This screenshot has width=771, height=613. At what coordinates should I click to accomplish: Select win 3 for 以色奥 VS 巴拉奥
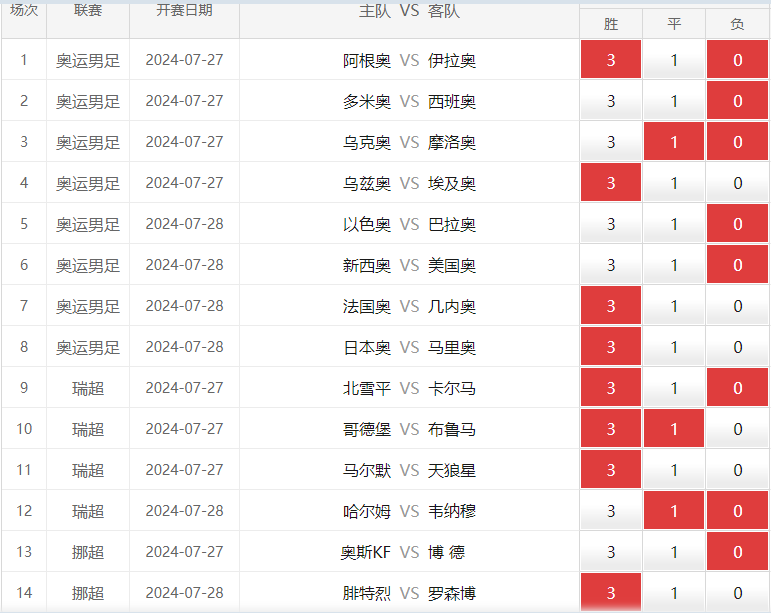611,224
